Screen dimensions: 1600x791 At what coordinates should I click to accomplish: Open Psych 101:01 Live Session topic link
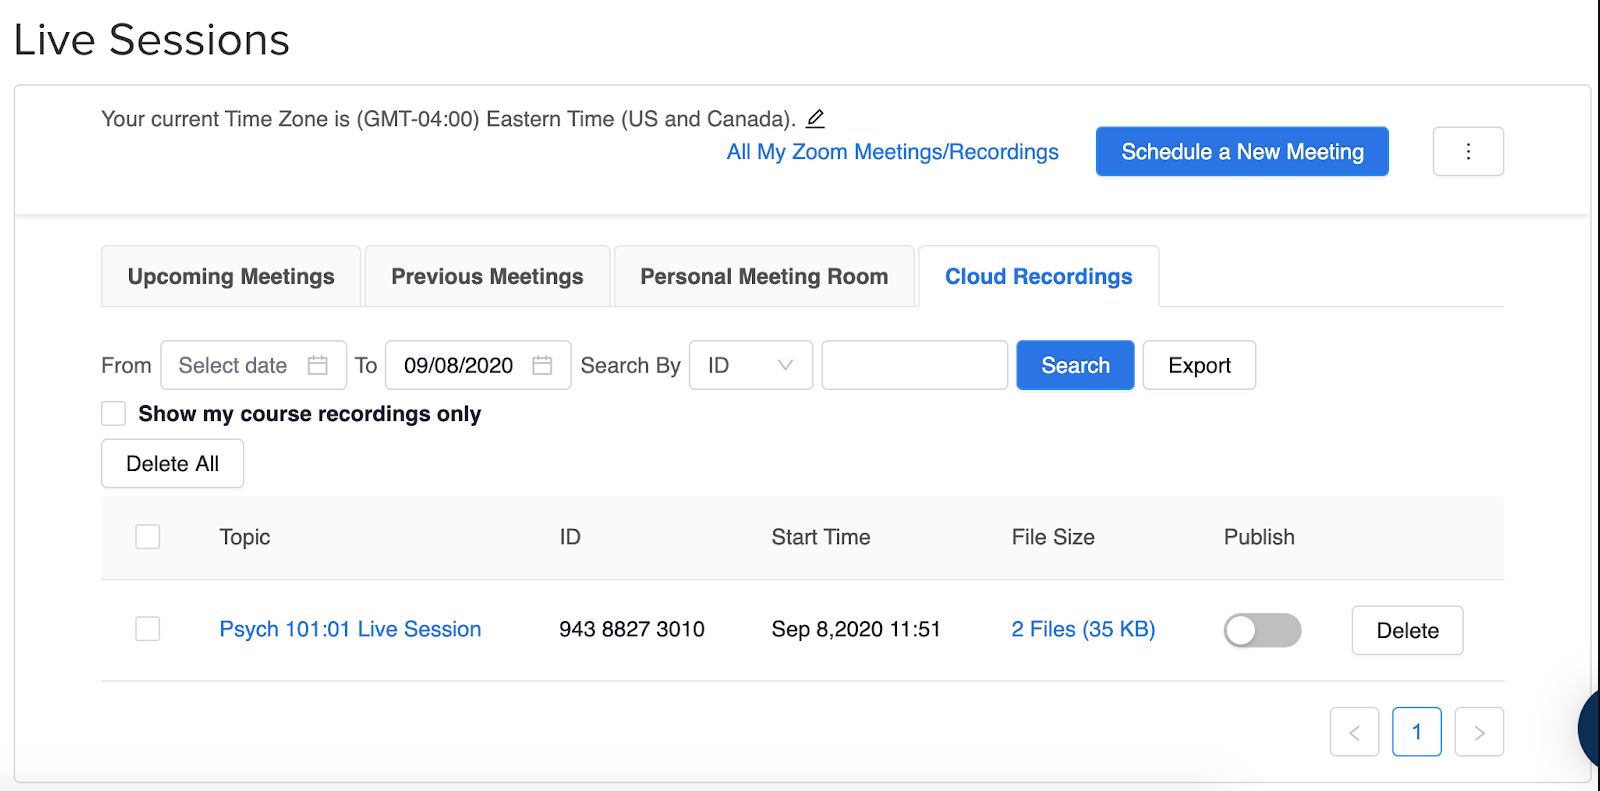(350, 629)
